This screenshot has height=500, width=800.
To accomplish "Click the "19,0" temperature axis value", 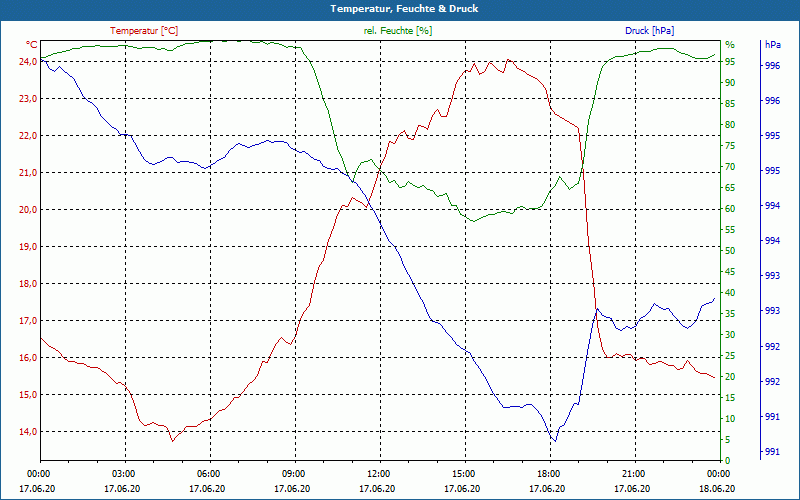I will 28,247.
